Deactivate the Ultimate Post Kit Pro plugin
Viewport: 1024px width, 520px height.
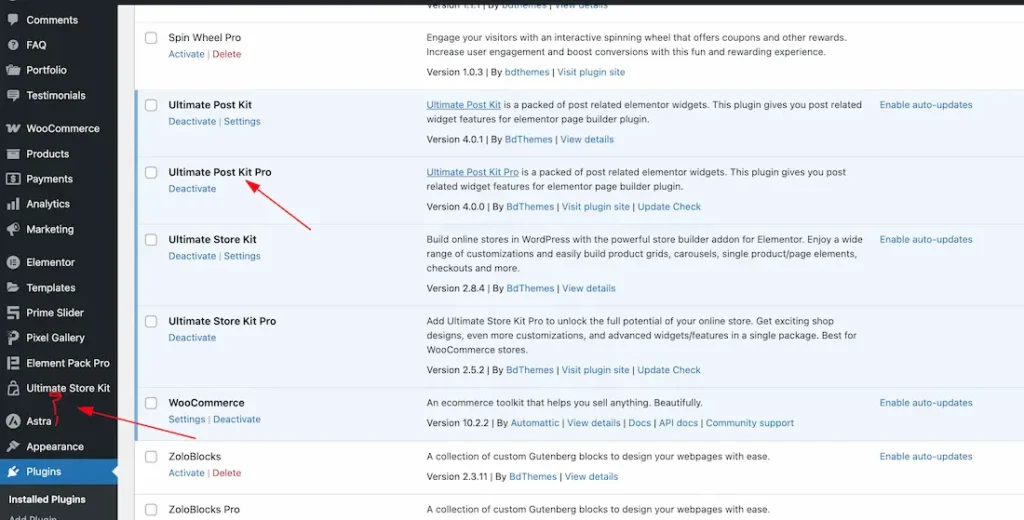[192, 189]
